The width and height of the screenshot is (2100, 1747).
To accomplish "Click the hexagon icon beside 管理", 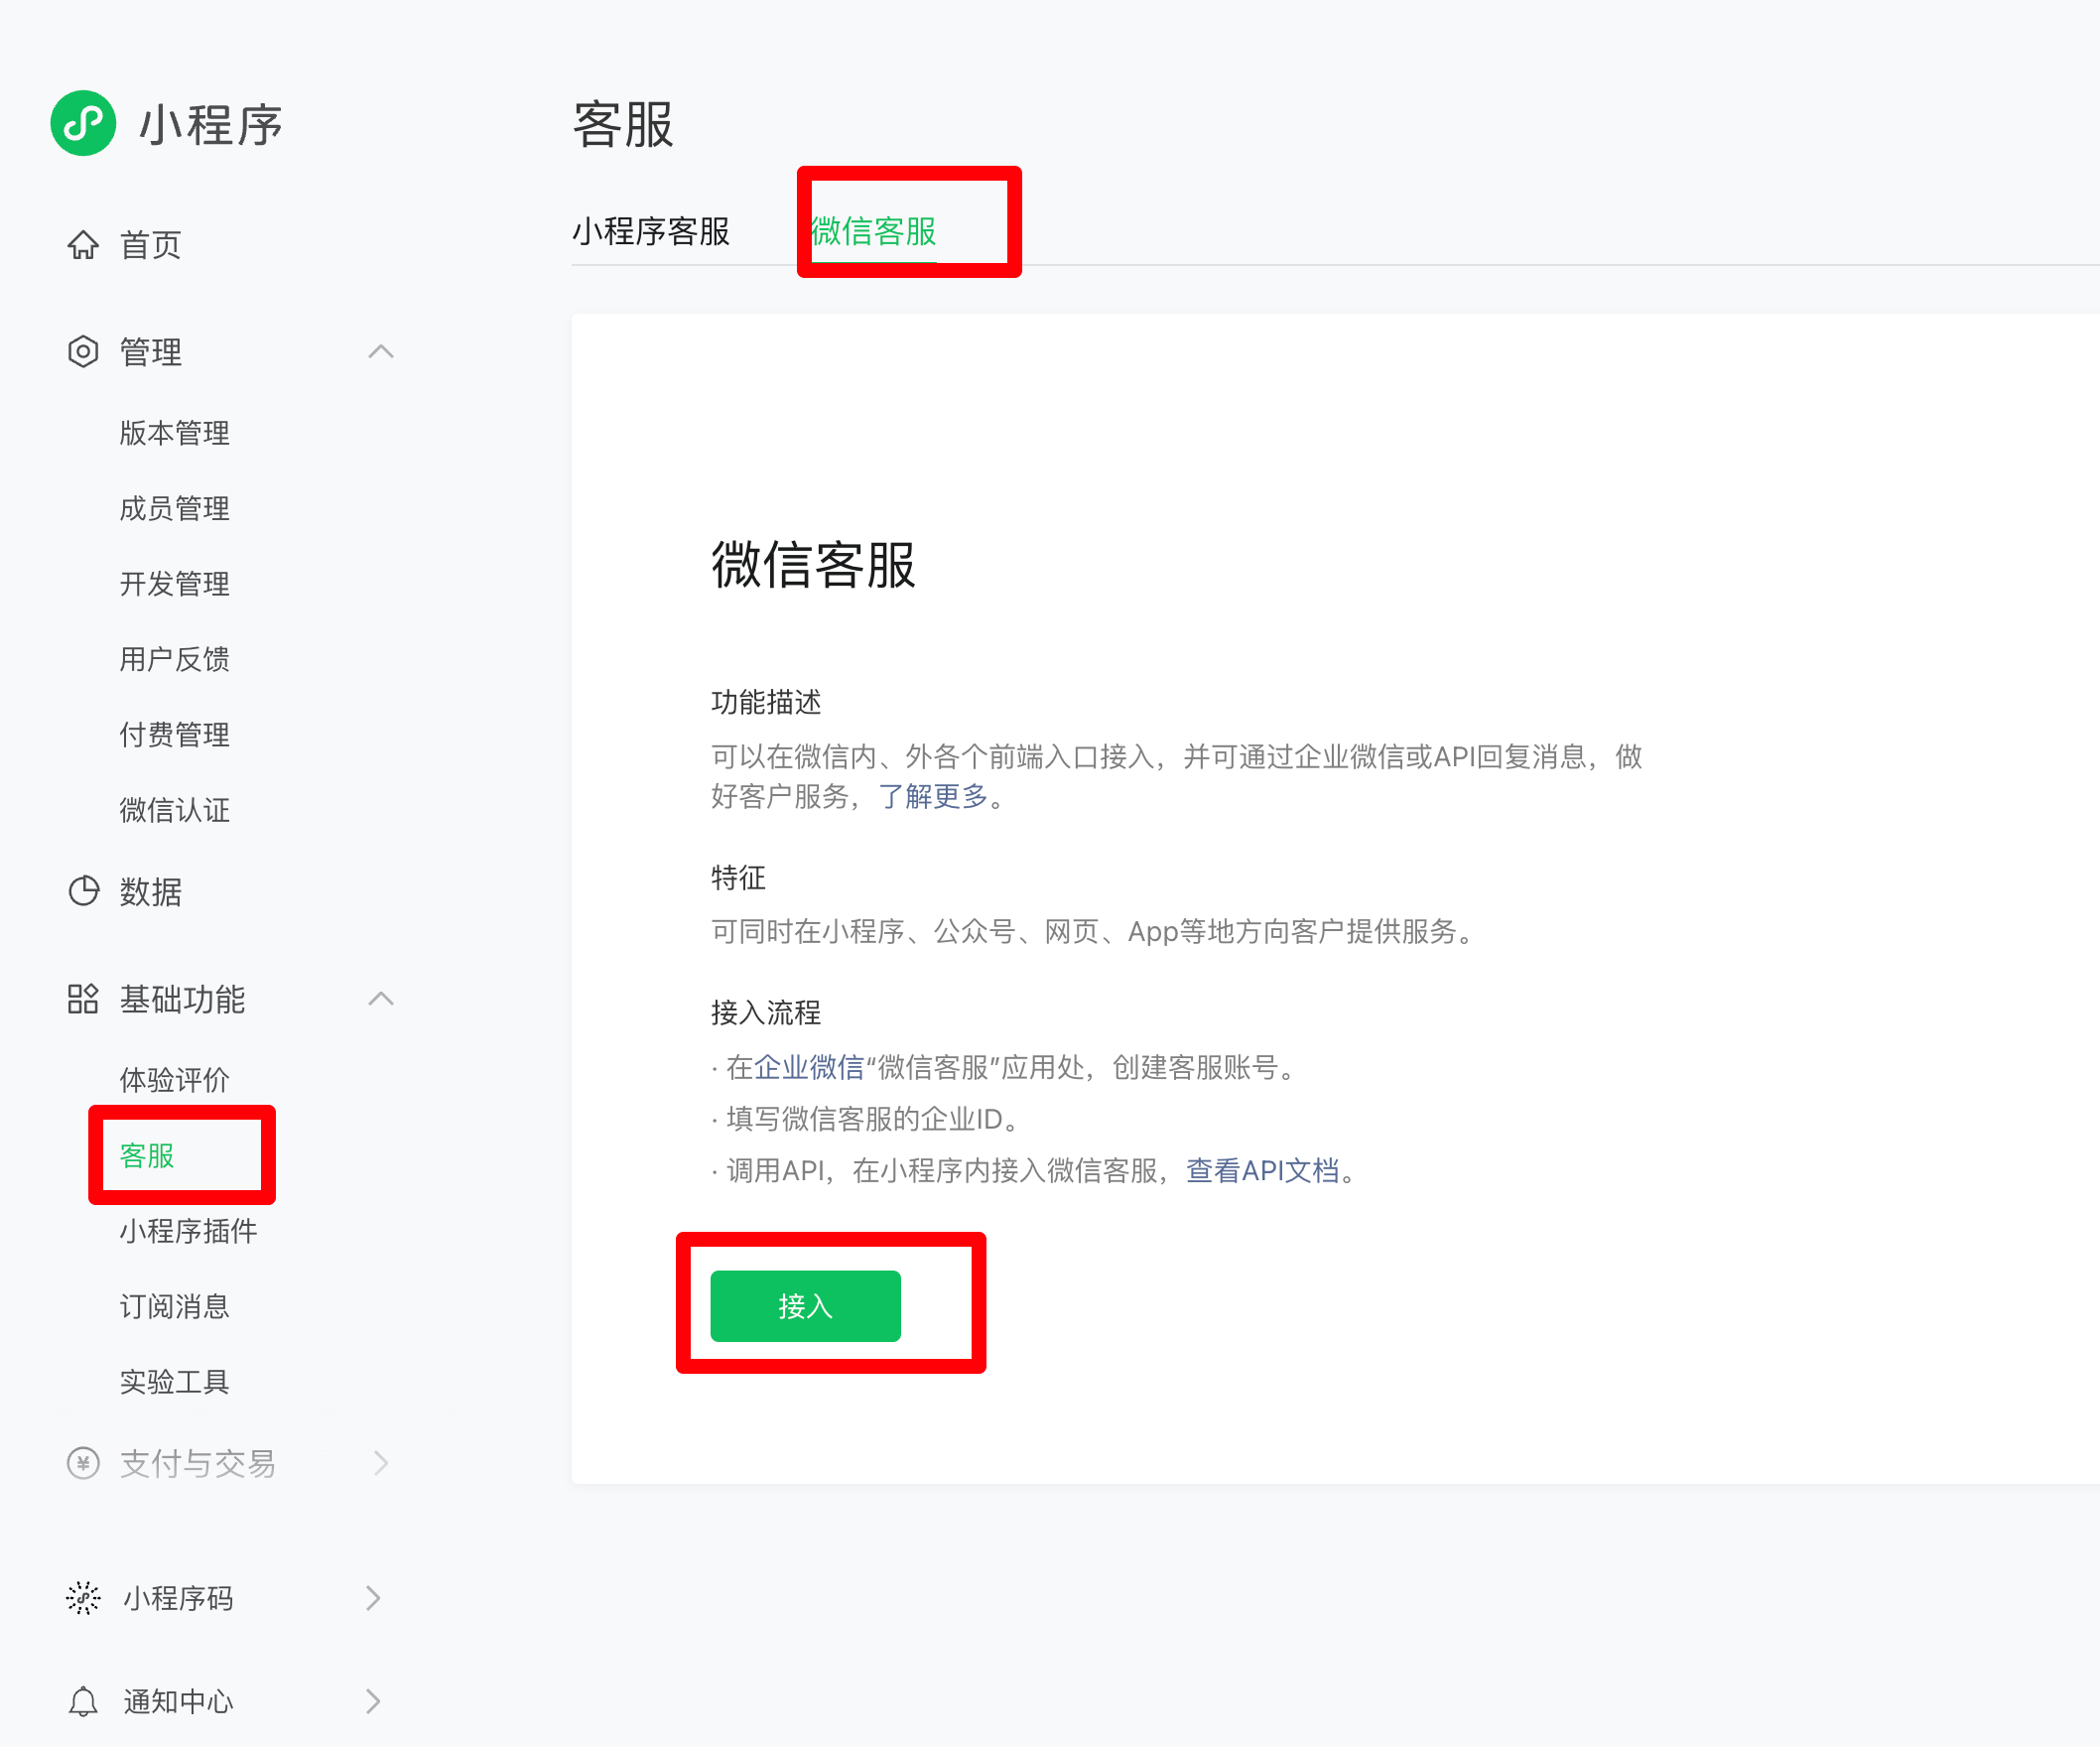I will [83, 352].
